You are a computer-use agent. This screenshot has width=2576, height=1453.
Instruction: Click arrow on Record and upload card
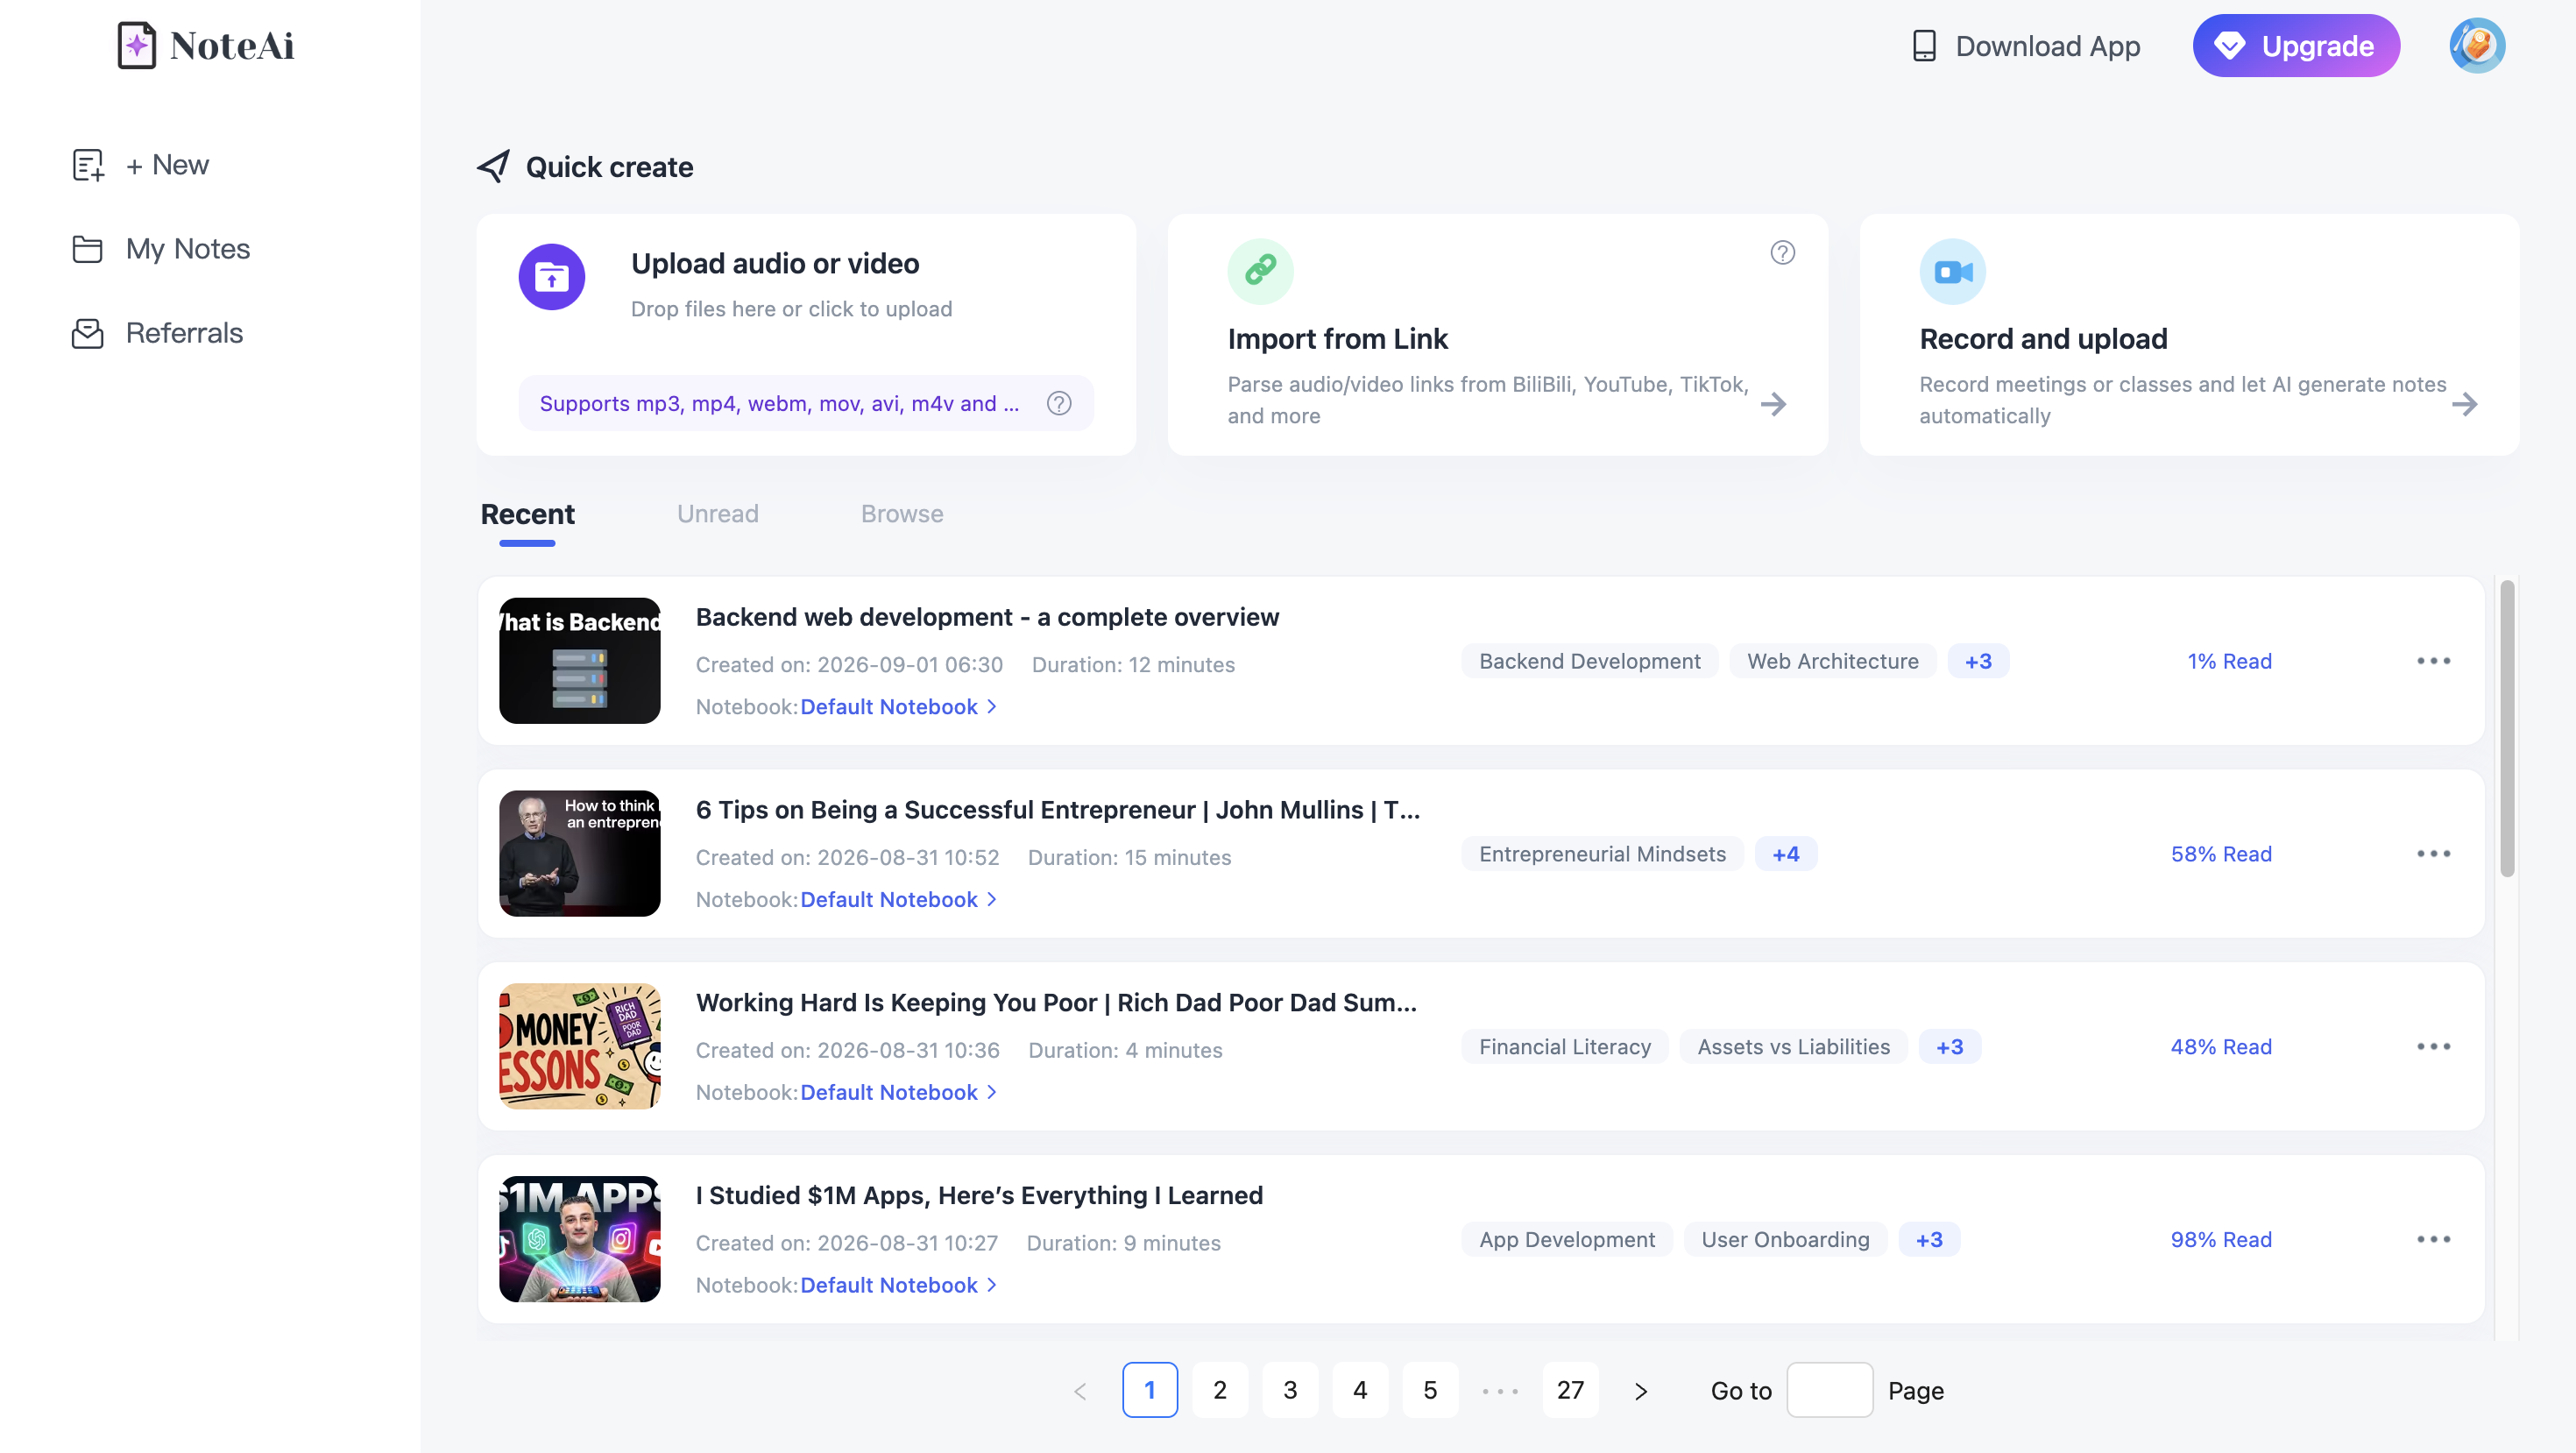pos(2464,404)
